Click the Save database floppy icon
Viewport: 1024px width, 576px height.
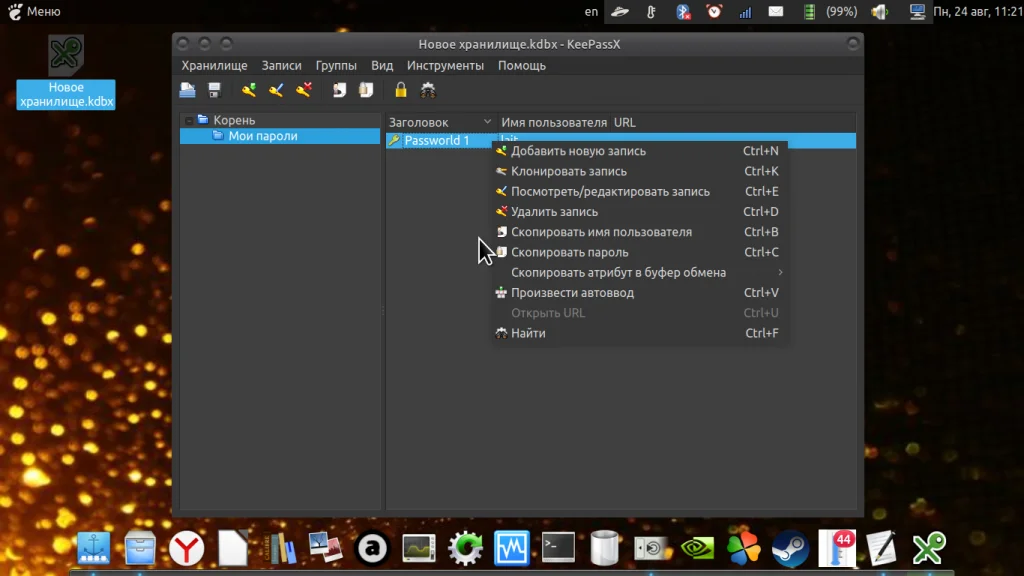tap(214, 90)
